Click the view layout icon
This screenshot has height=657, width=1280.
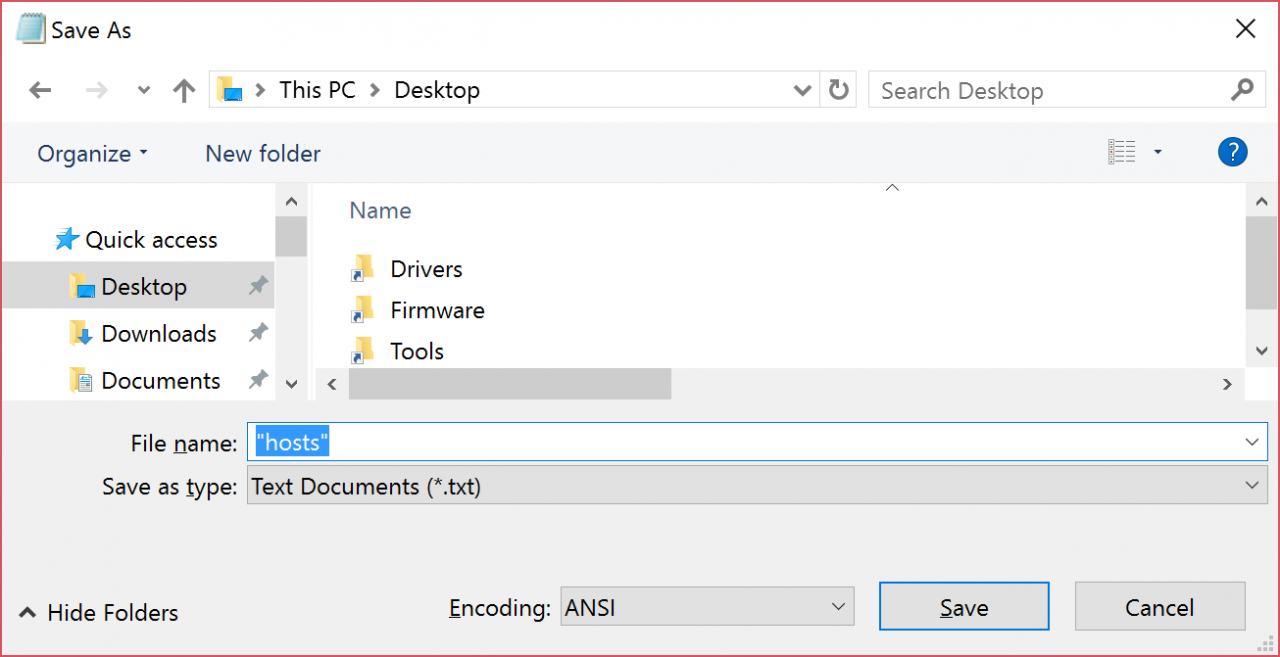(x=1122, y=152)
